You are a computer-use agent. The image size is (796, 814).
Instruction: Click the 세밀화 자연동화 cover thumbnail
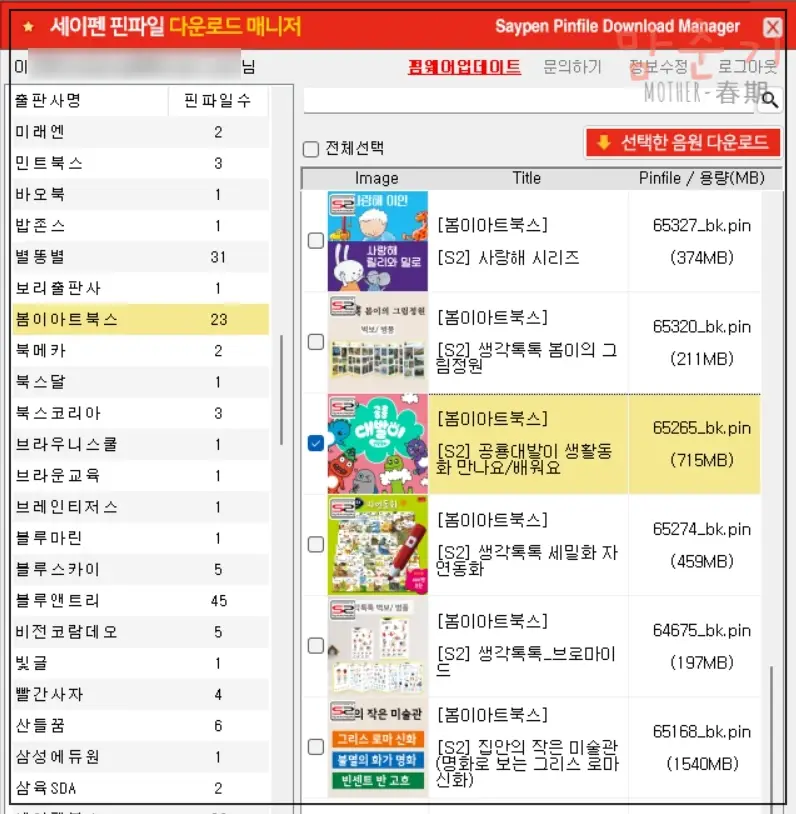(377, 545)
